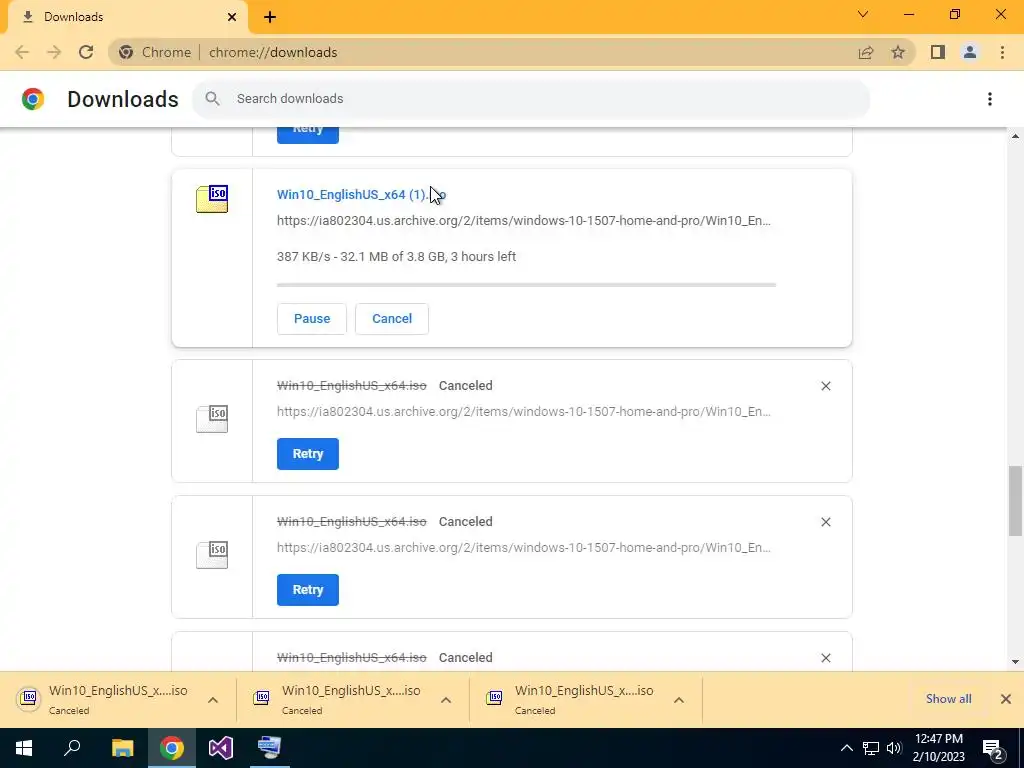Click the archive.org URL of the first canceled download
The image size is (1024, 768).
point(524,411)
